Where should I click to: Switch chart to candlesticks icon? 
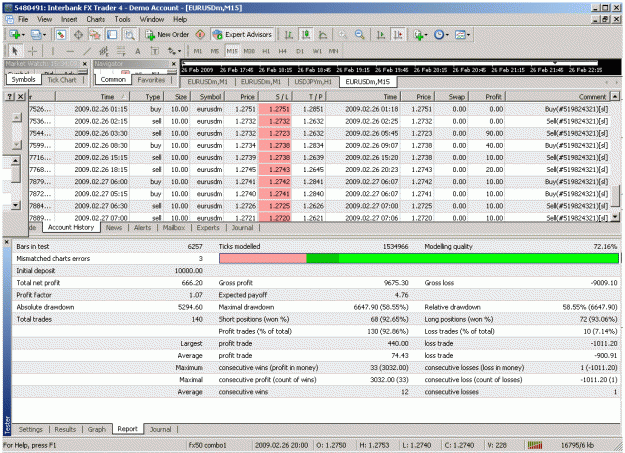pos(306,35)
